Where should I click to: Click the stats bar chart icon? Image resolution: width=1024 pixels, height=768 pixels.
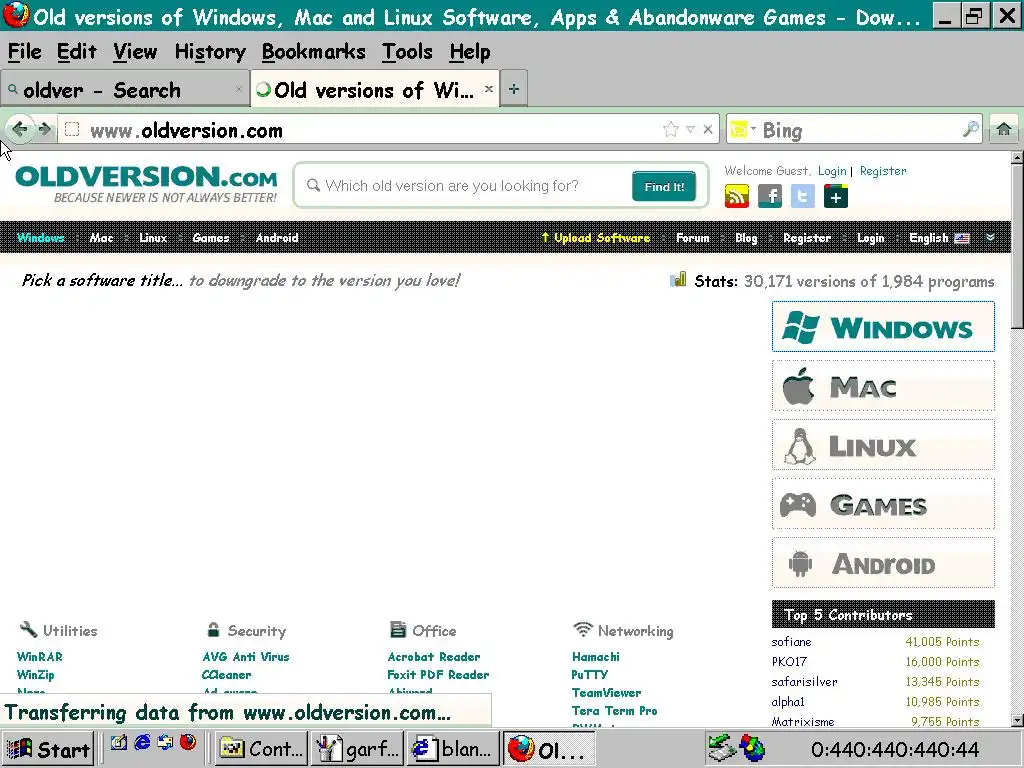coord(679,280)
